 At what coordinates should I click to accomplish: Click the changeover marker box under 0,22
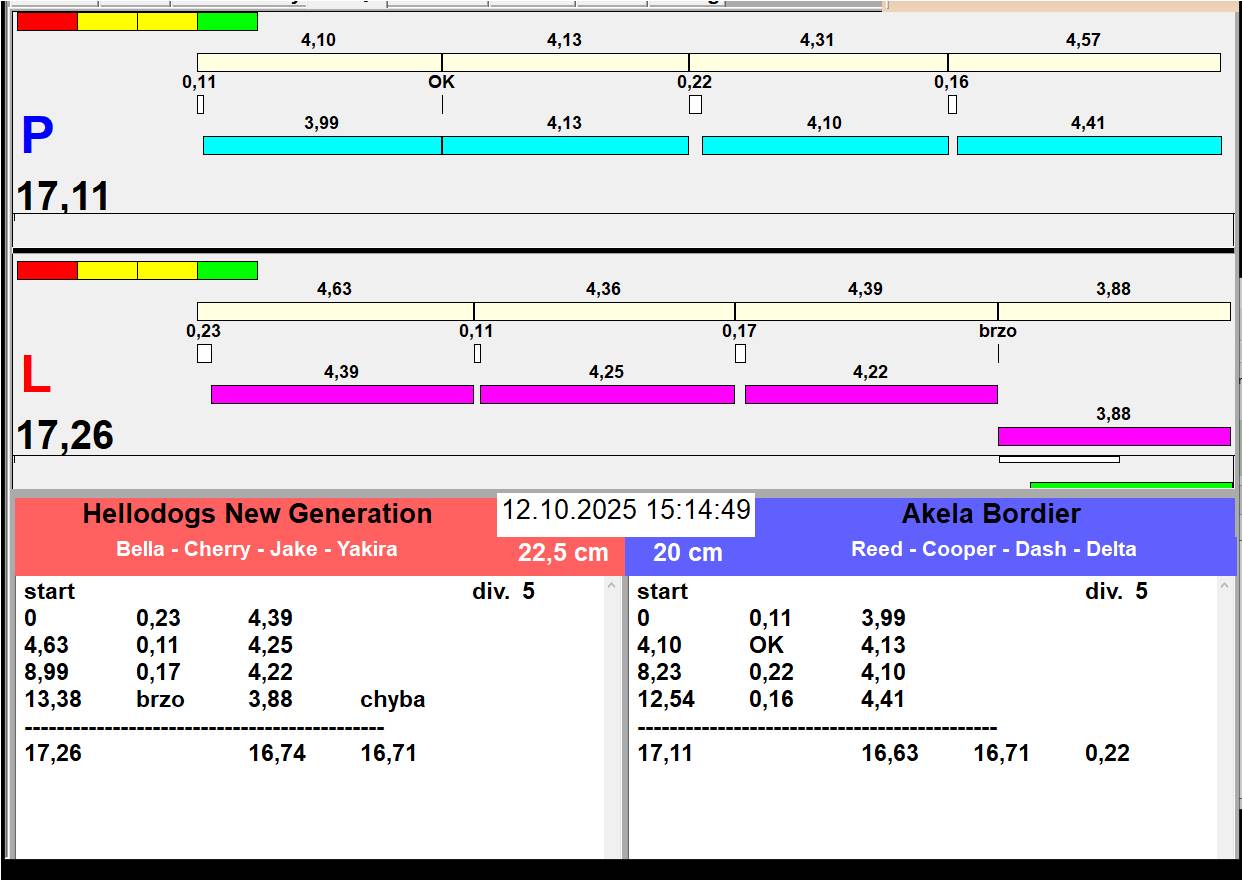pos(695,104)
